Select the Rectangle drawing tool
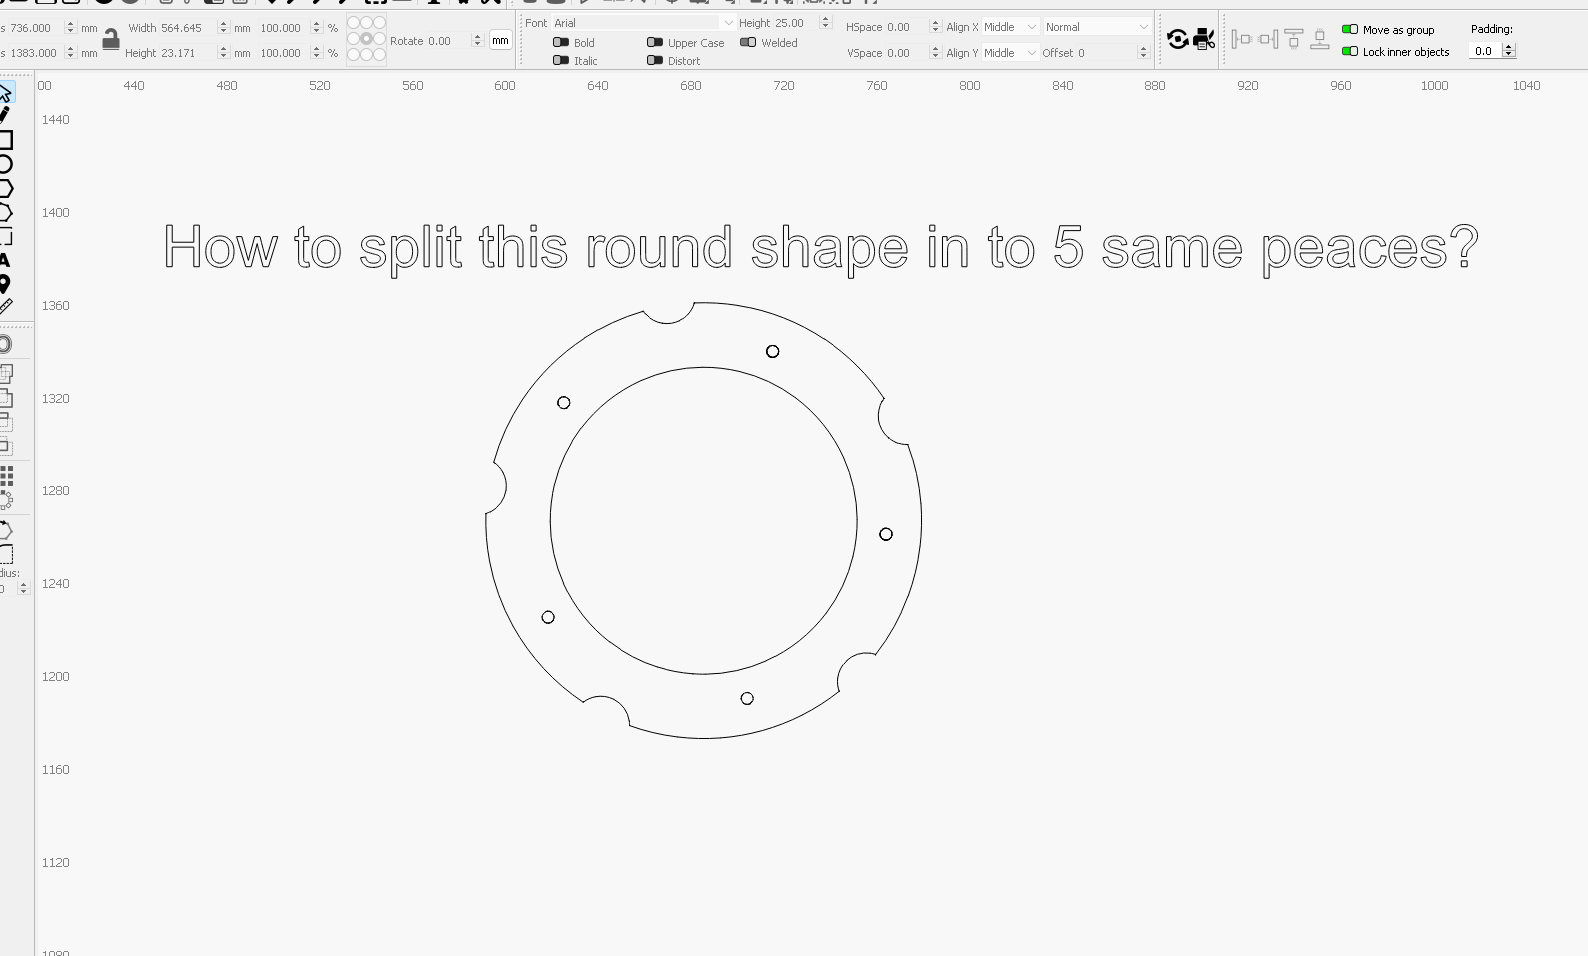This screenshot has height=956, width=1588. (5, 140)
